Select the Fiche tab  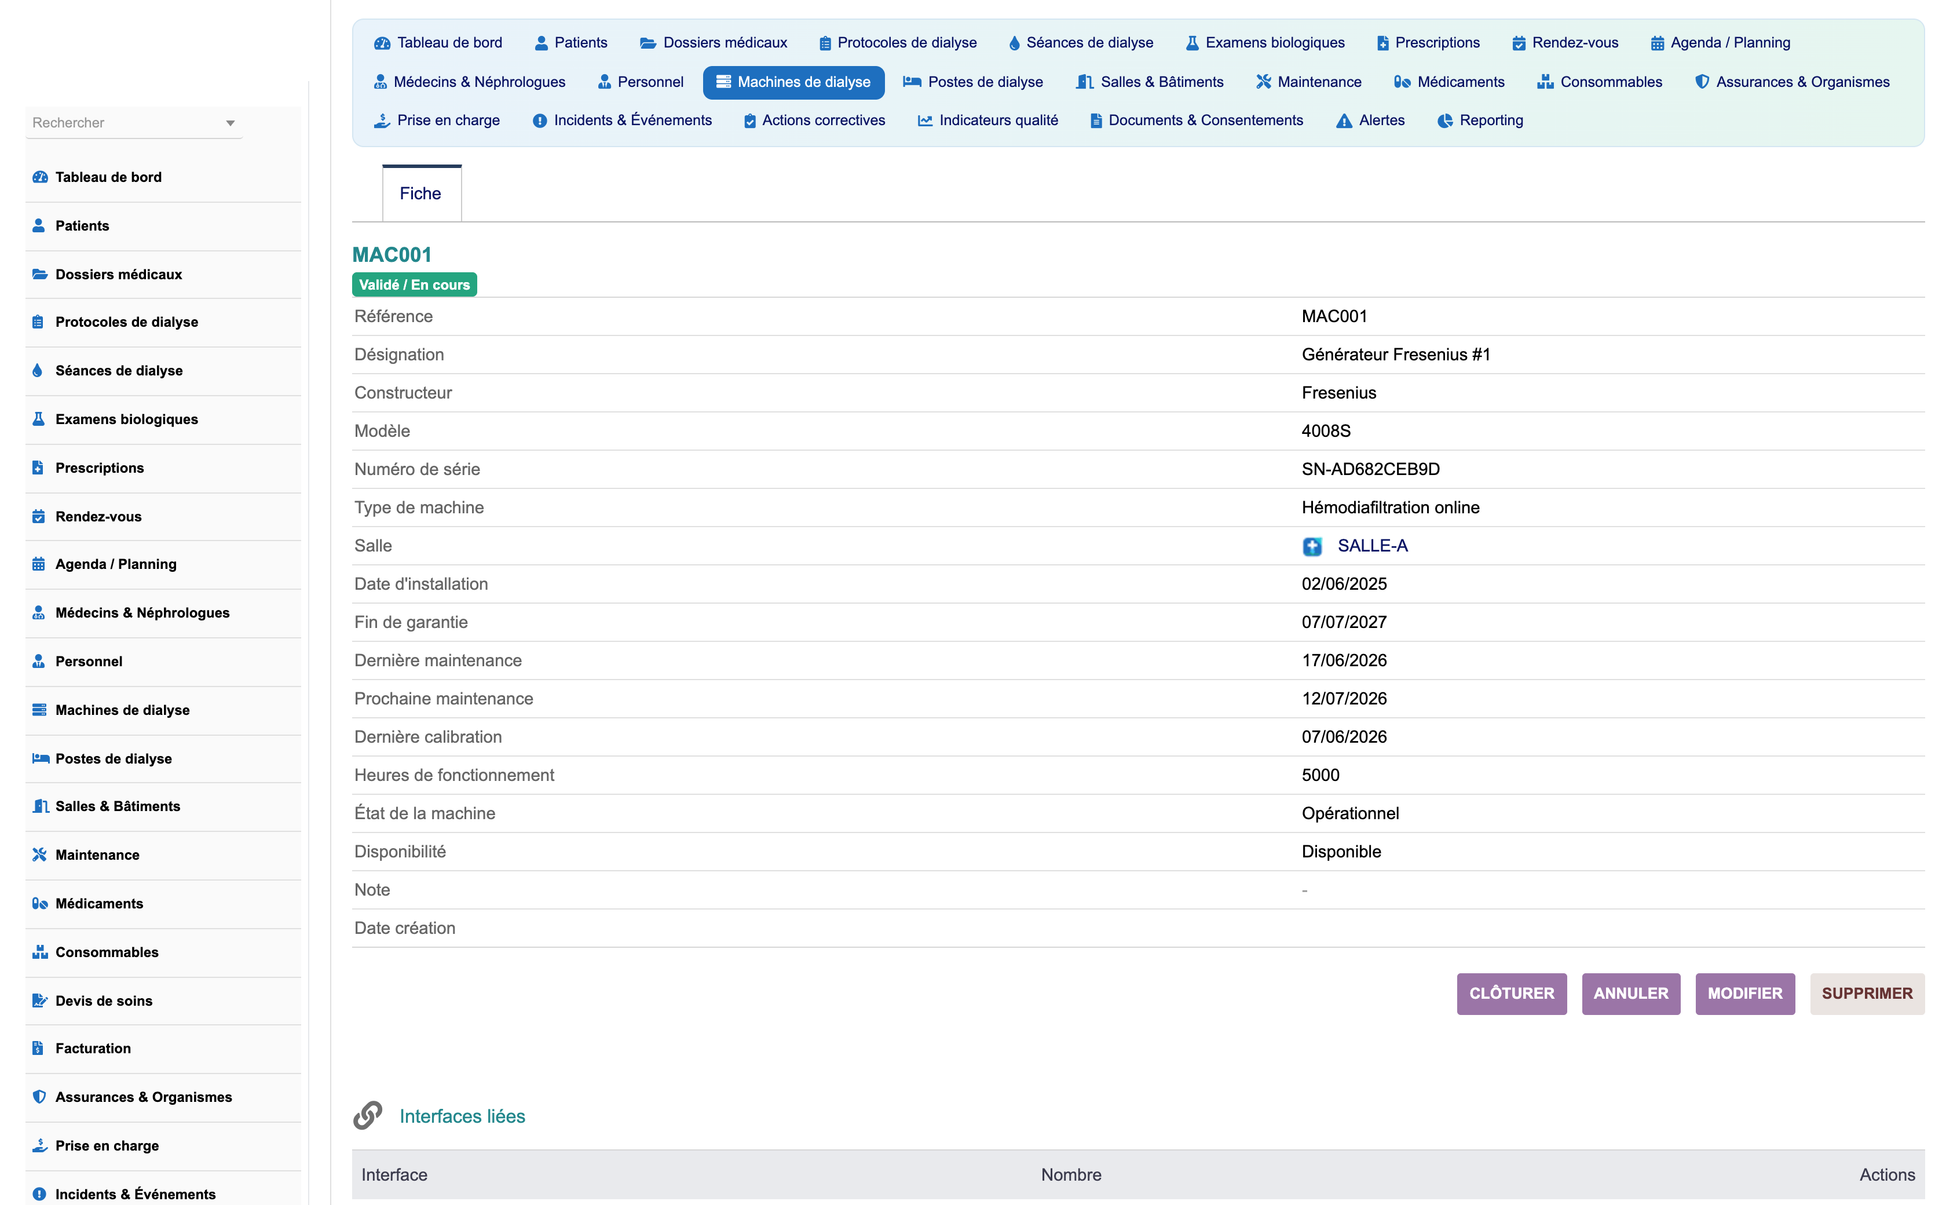point(421,194)
